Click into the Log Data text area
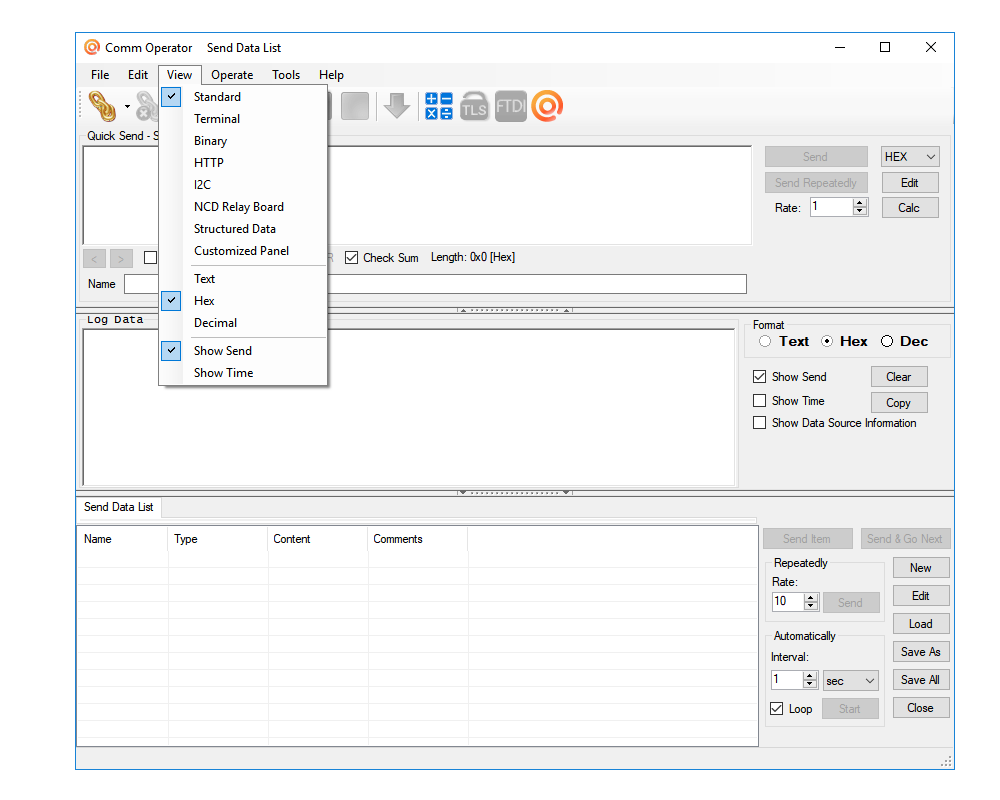 pyautogui.click(x=409, y=407)
